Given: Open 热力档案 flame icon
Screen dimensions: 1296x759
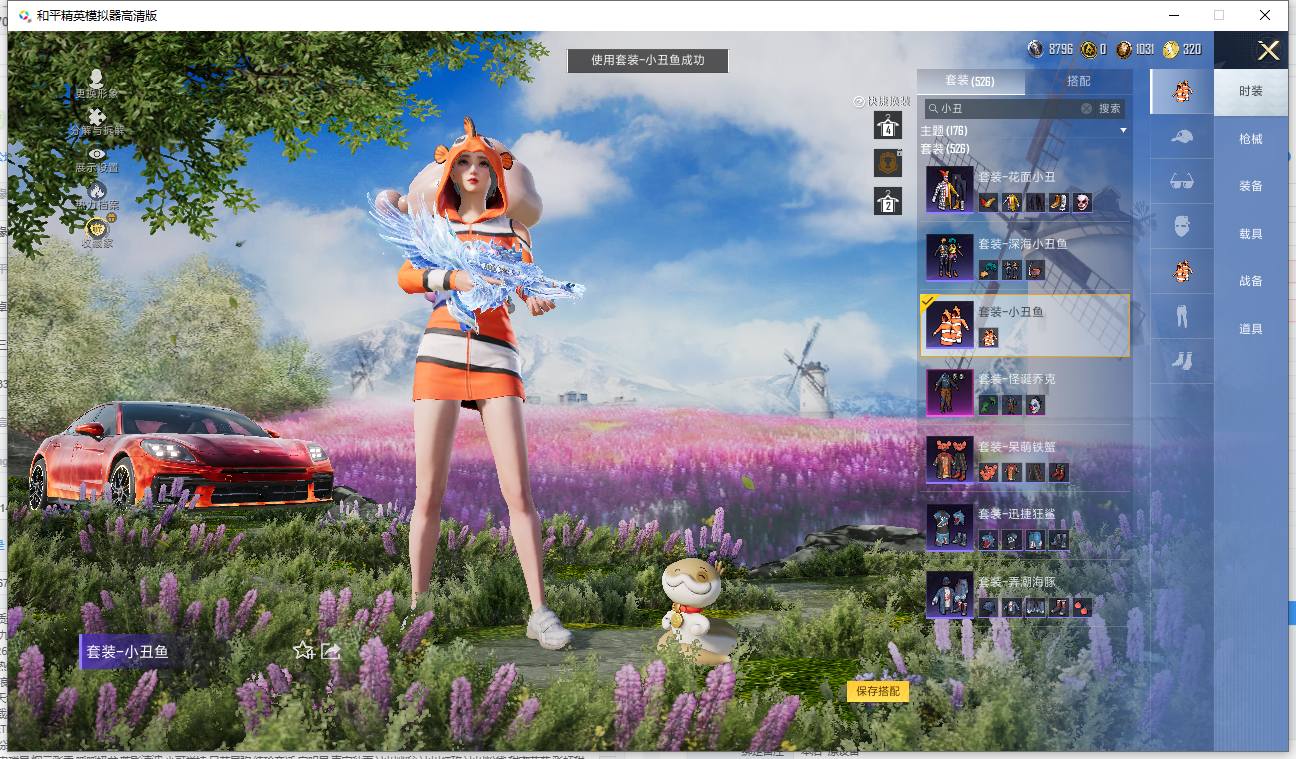Looking at the screenshot, I should point(97,190).
